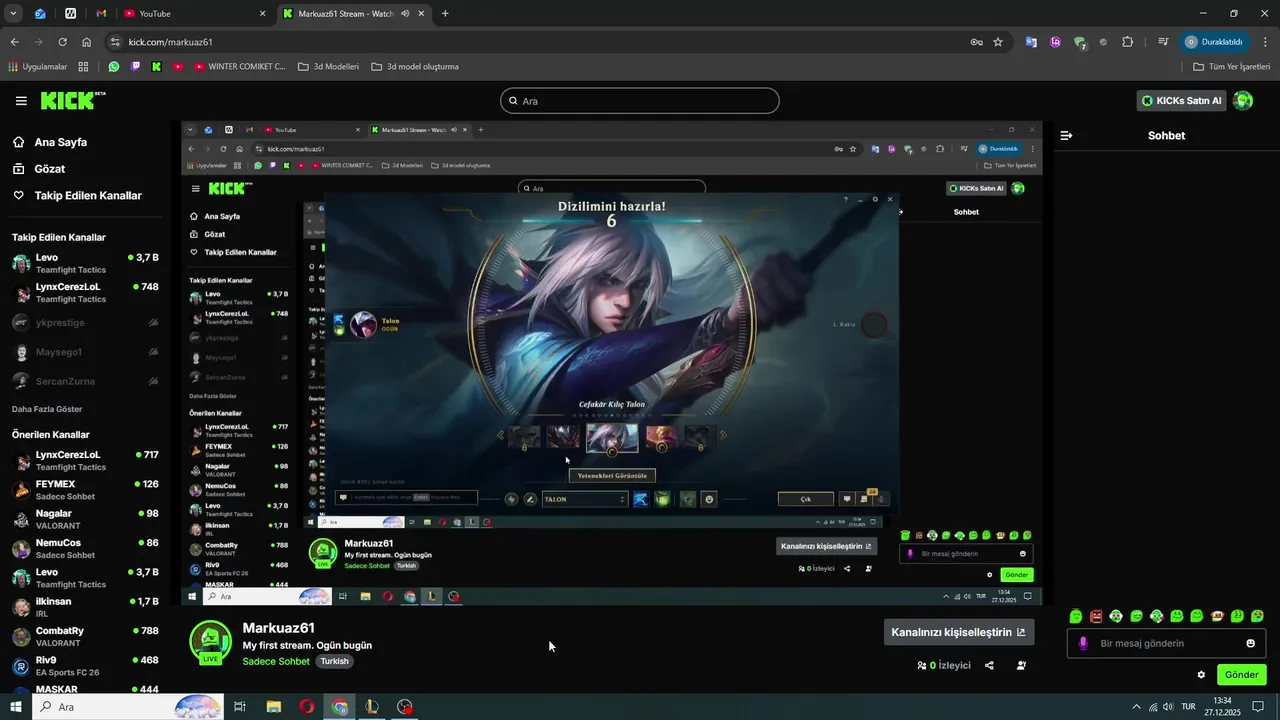The image size is (1280, 720).
Task: Open the Kick user avatar menu
Action: (x=1243, y=100)
